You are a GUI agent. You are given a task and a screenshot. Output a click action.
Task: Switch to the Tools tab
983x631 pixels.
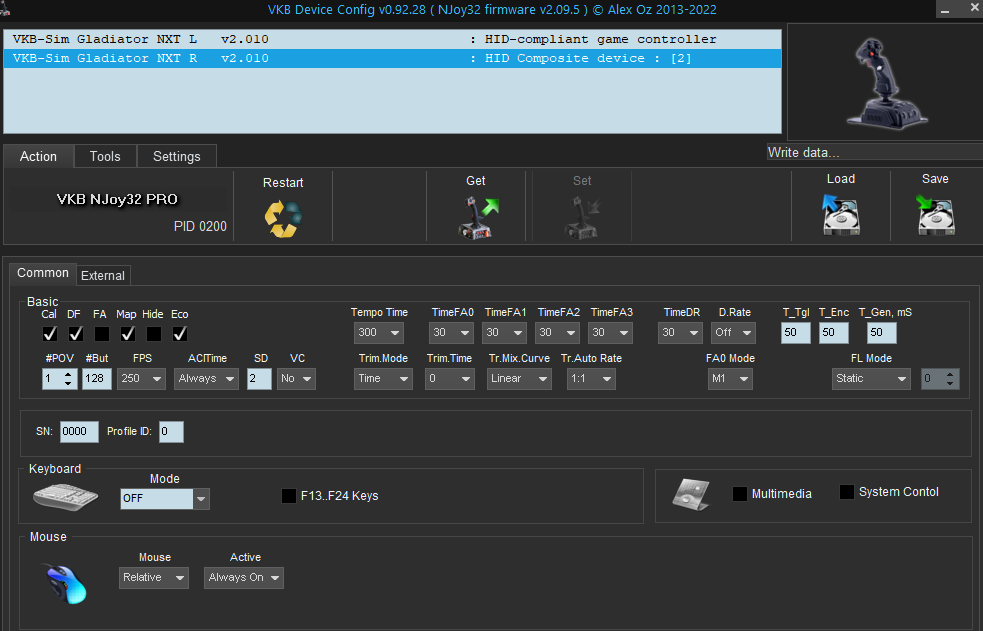pos(105,157)
